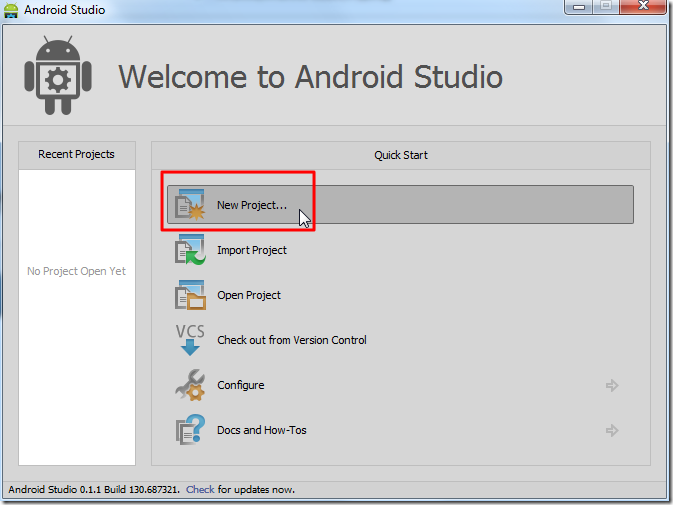Choose Import Project text
This screenshot has height=505, width=673.
point(252,250)
